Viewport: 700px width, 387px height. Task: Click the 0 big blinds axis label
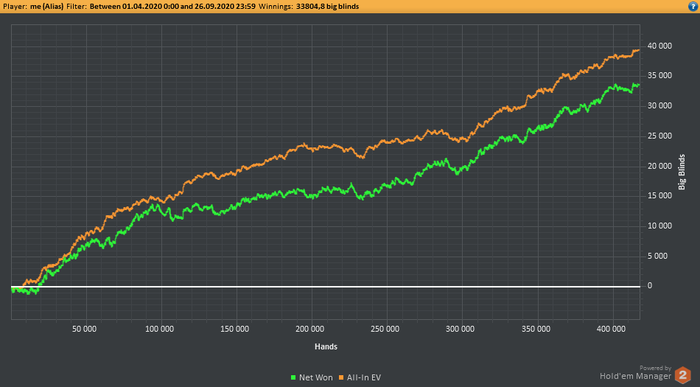tap(650, 286)
